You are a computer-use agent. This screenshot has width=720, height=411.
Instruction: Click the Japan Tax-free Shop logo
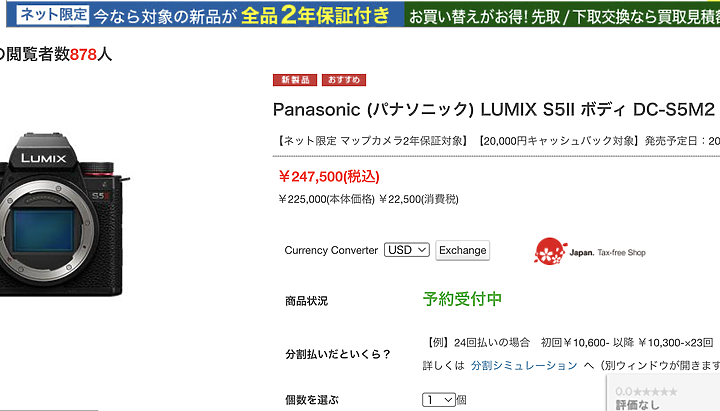click(x=590, y=251)
